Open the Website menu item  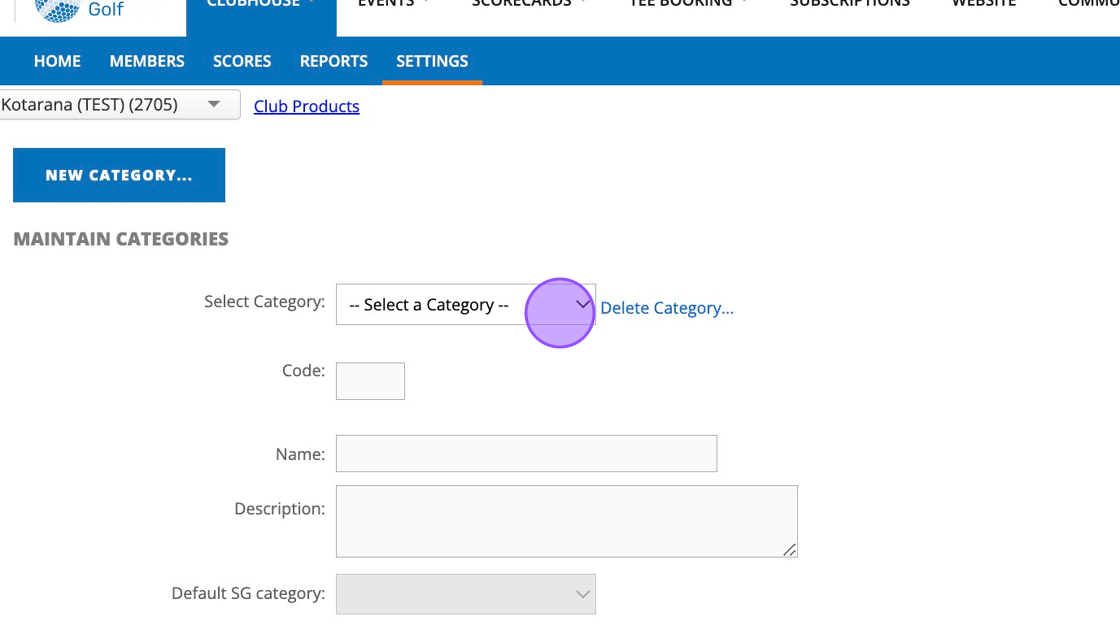983,4
